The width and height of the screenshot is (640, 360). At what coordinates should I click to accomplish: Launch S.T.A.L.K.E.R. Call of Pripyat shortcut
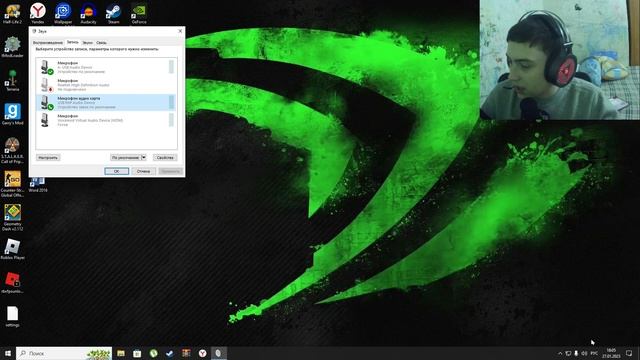[12, 150]
